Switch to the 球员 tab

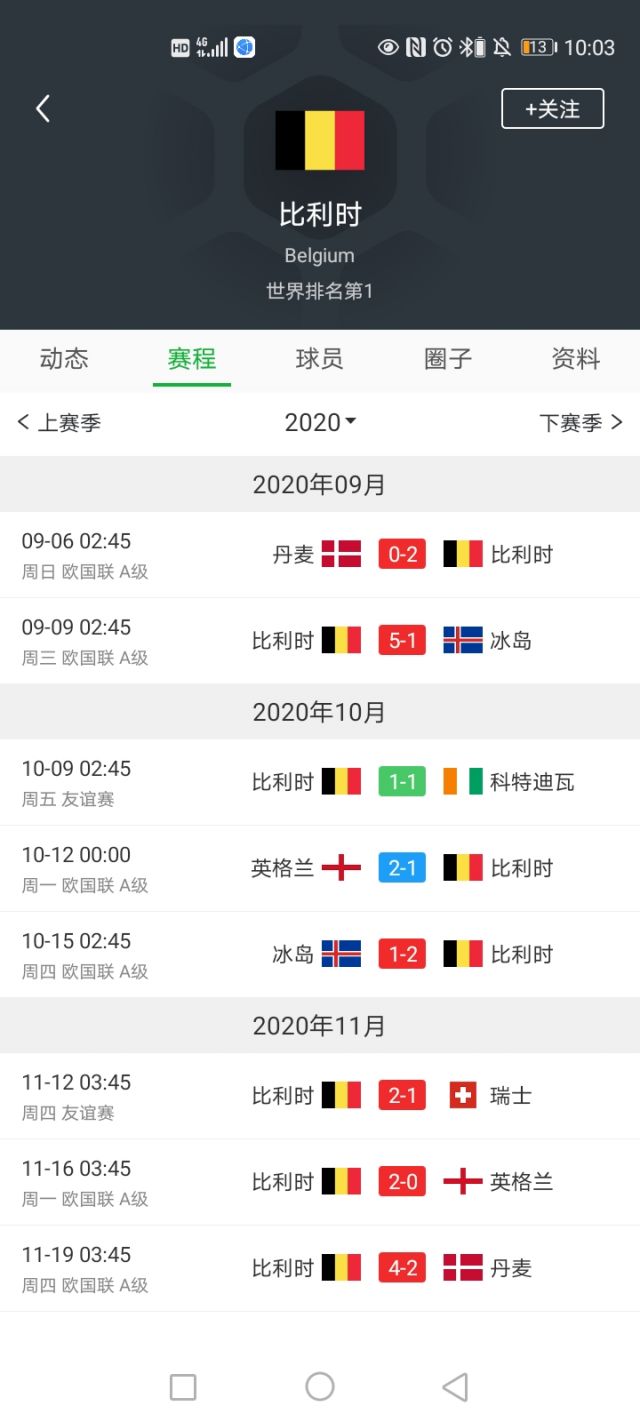319,360
